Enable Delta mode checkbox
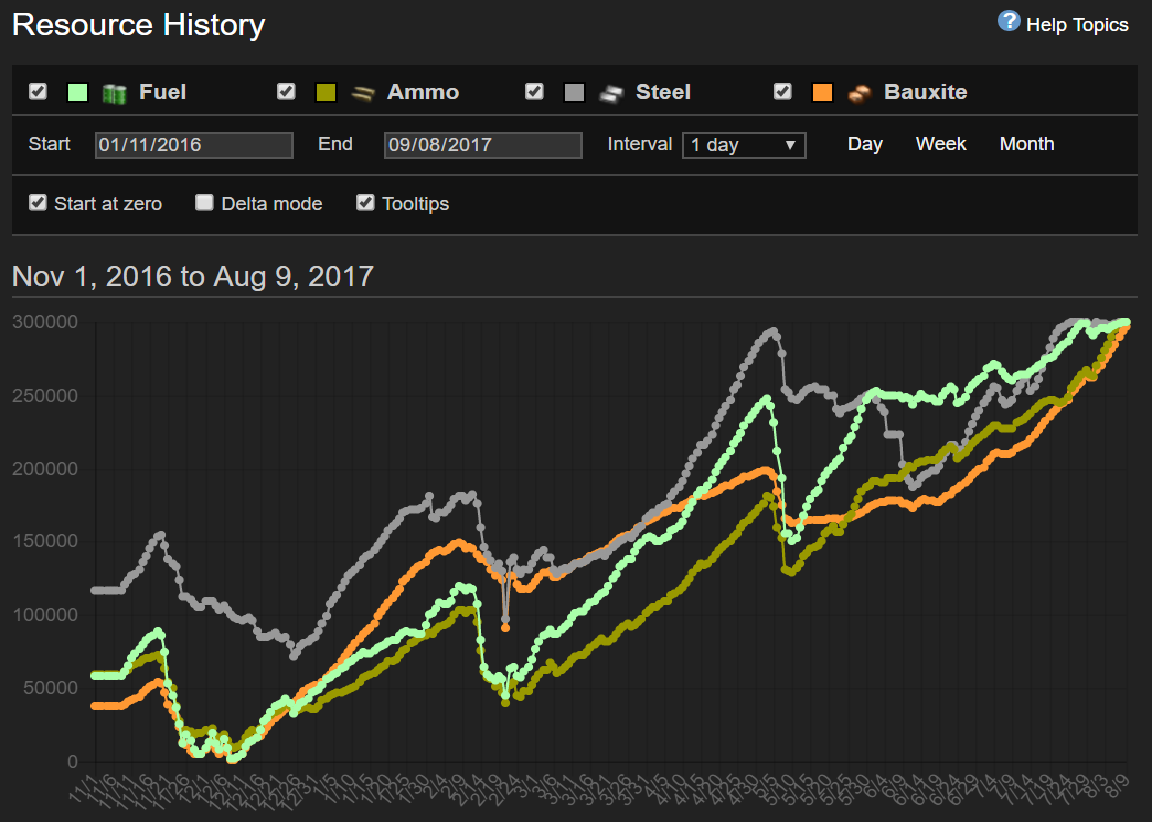 coord(204,203)
